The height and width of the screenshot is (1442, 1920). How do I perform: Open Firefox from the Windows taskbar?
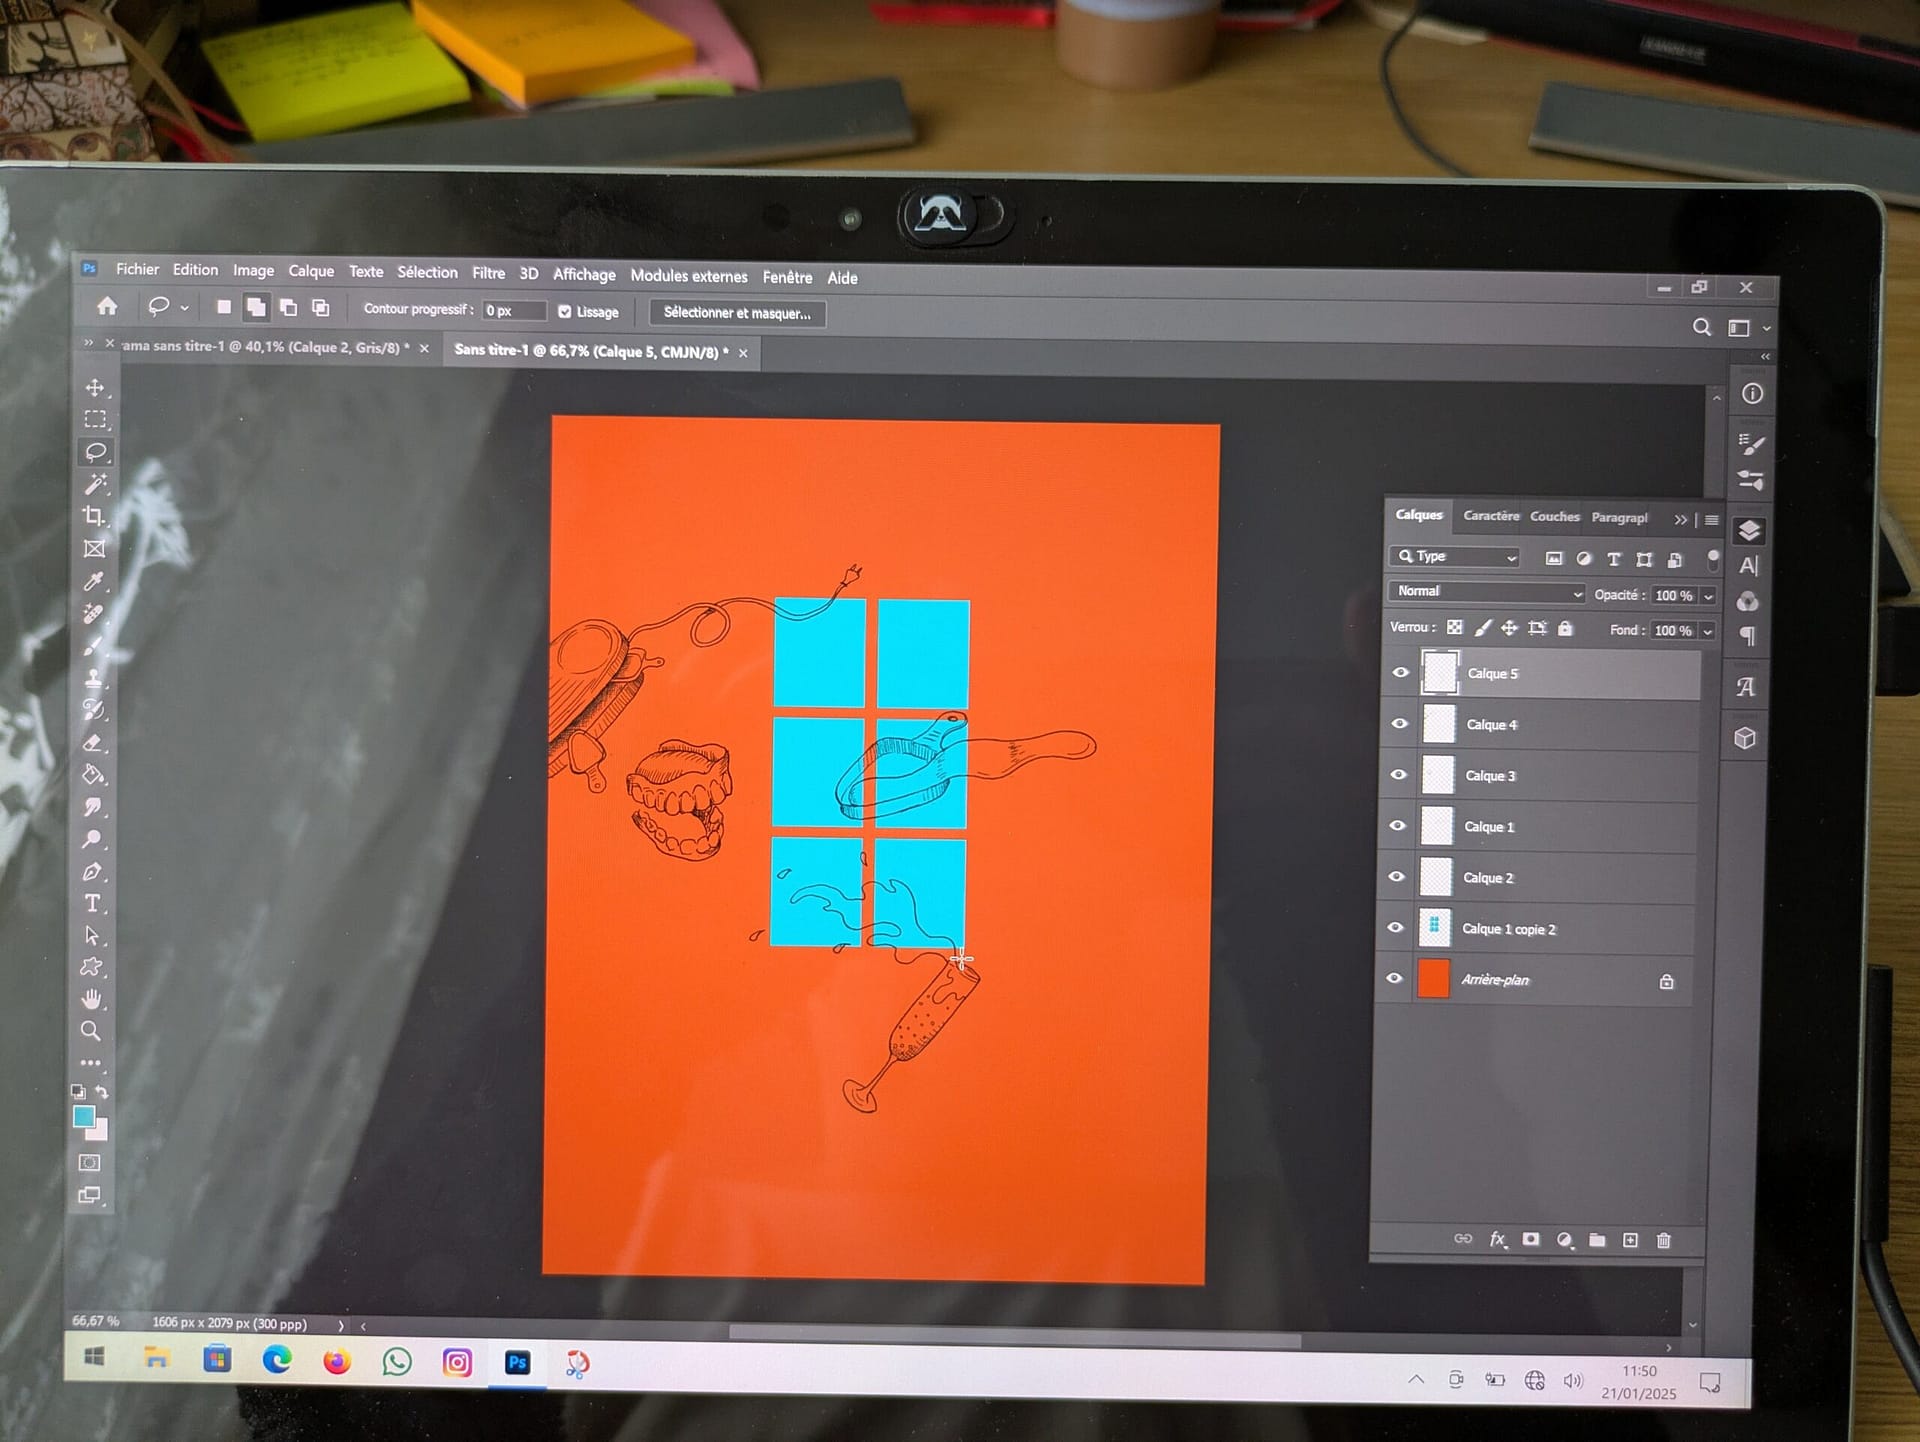pyautogui.click(x=337, y=1361)
